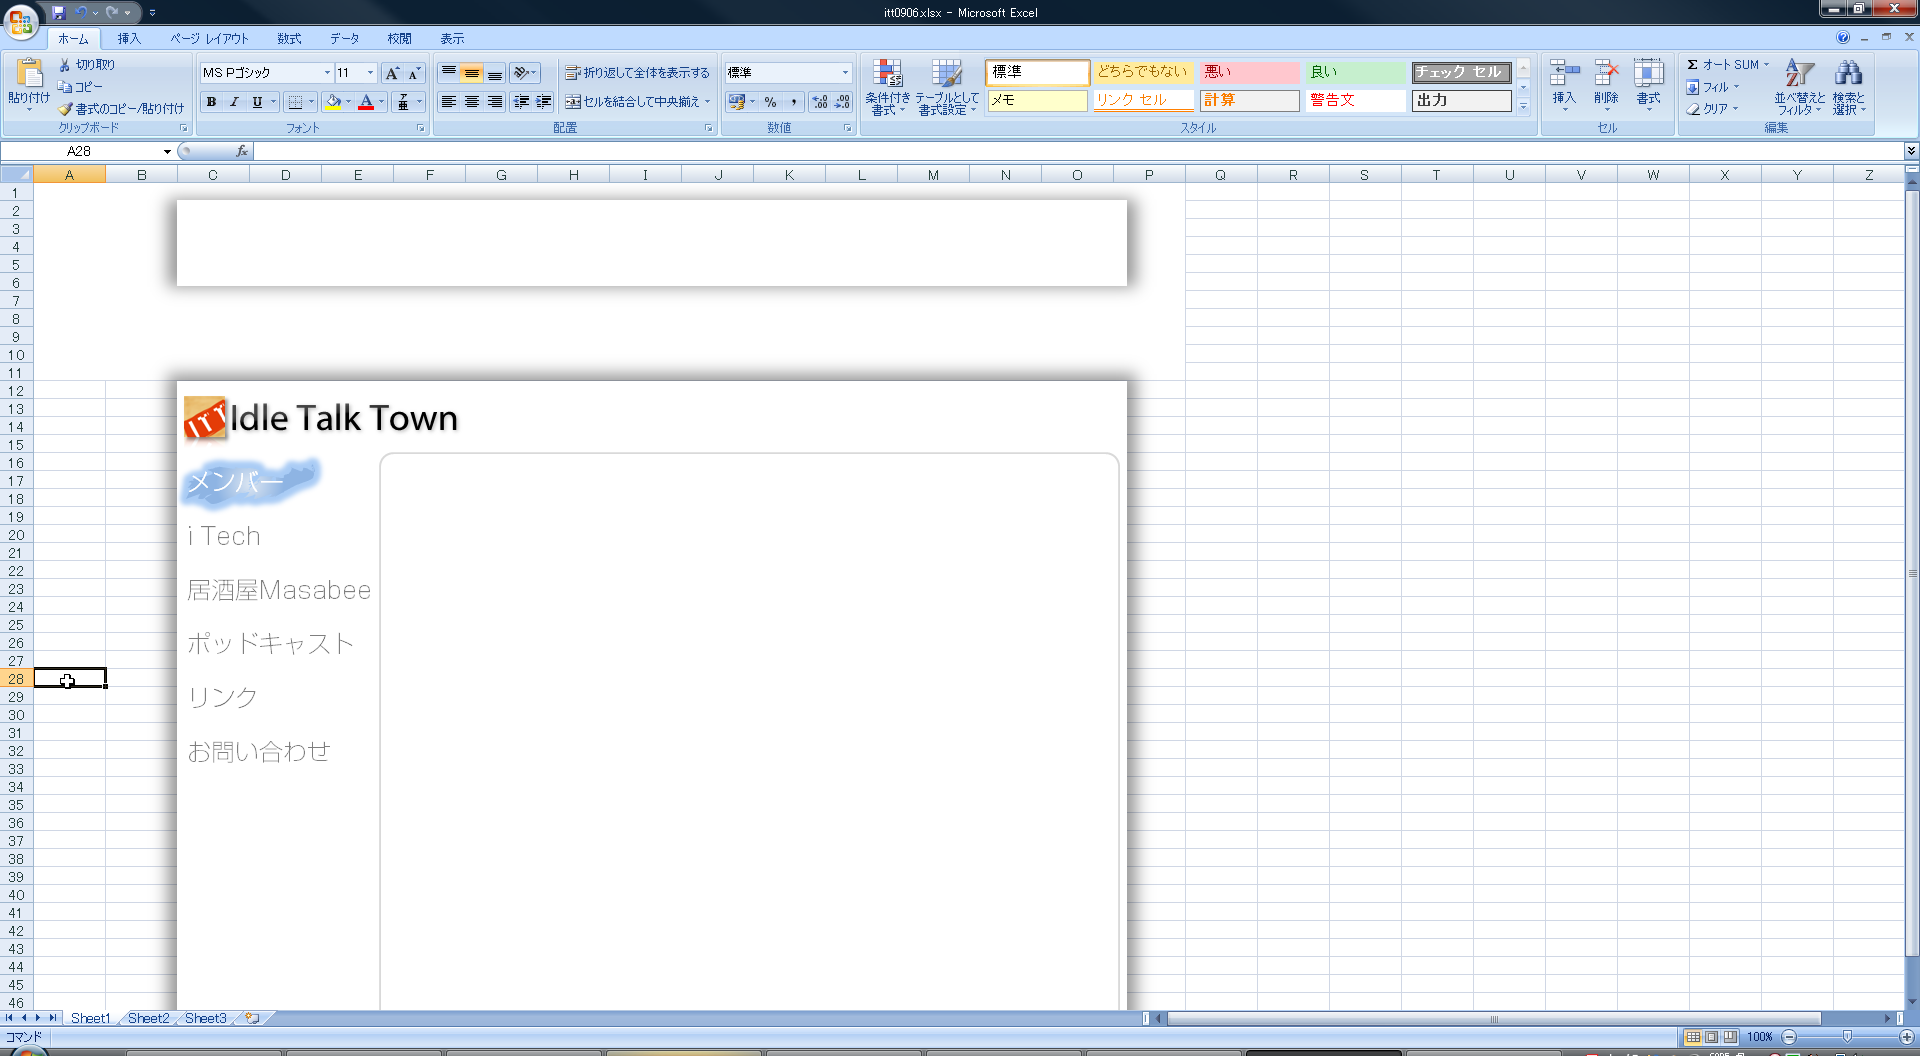Viewport: 1920px width, 1056px height.
Task: Increase font size with the large A button
Action: click(392, 73)
